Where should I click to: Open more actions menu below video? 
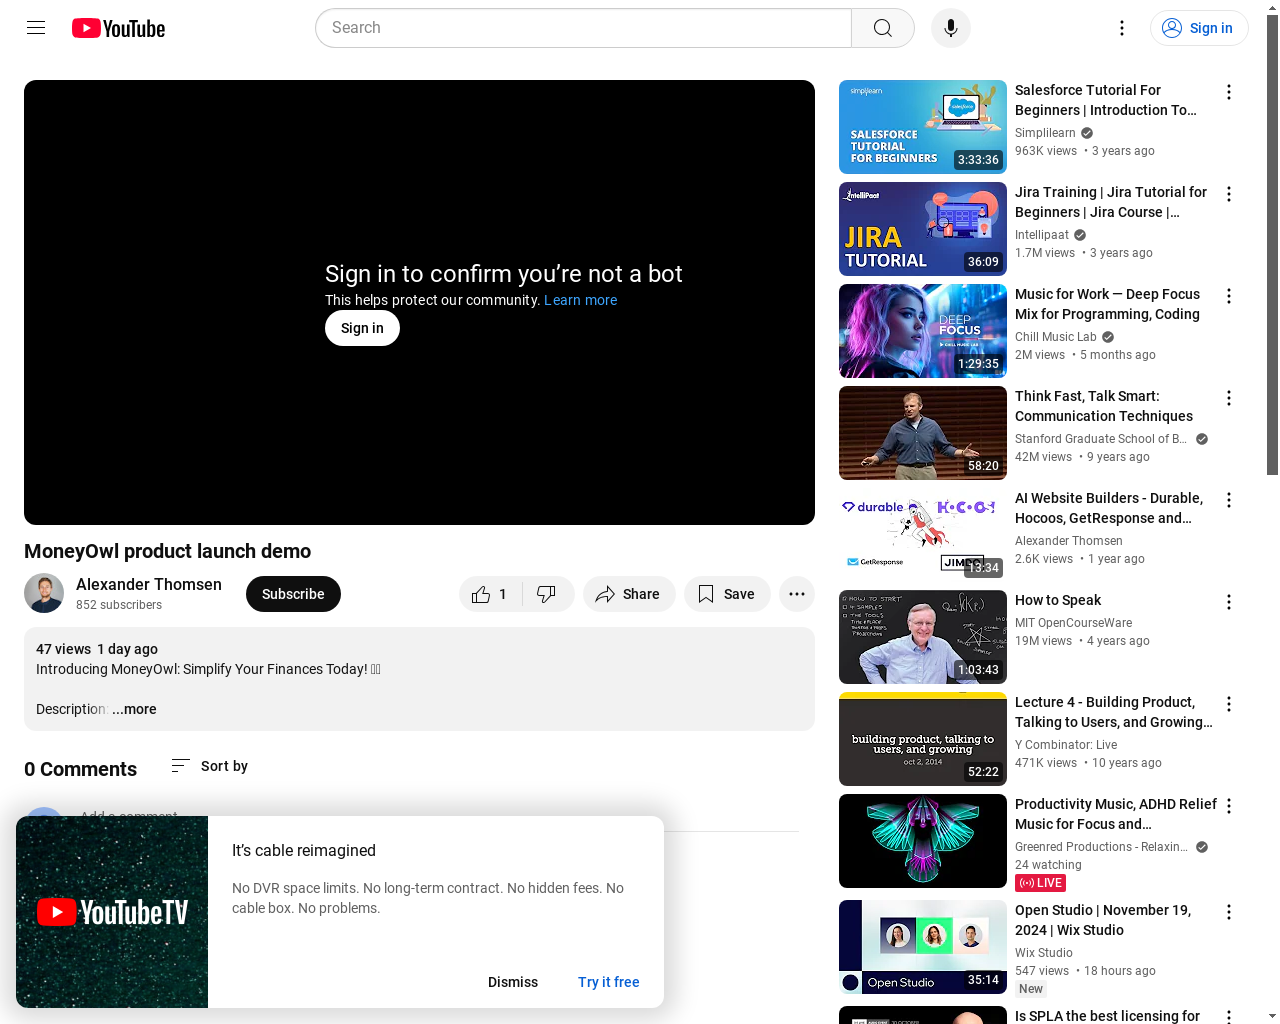[797, 594]
